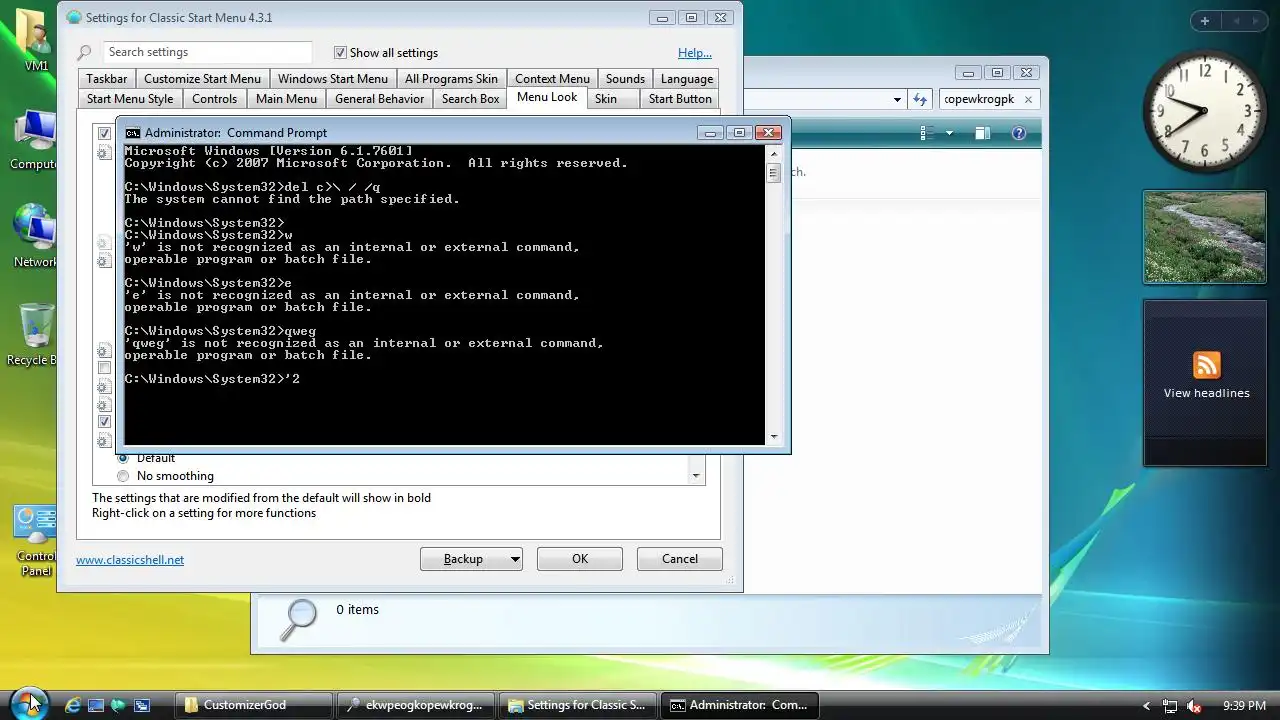Viewport: 1280px width, 720px height.
Task: Click the Change your view icon in Explorer
Action: [927, 133]
